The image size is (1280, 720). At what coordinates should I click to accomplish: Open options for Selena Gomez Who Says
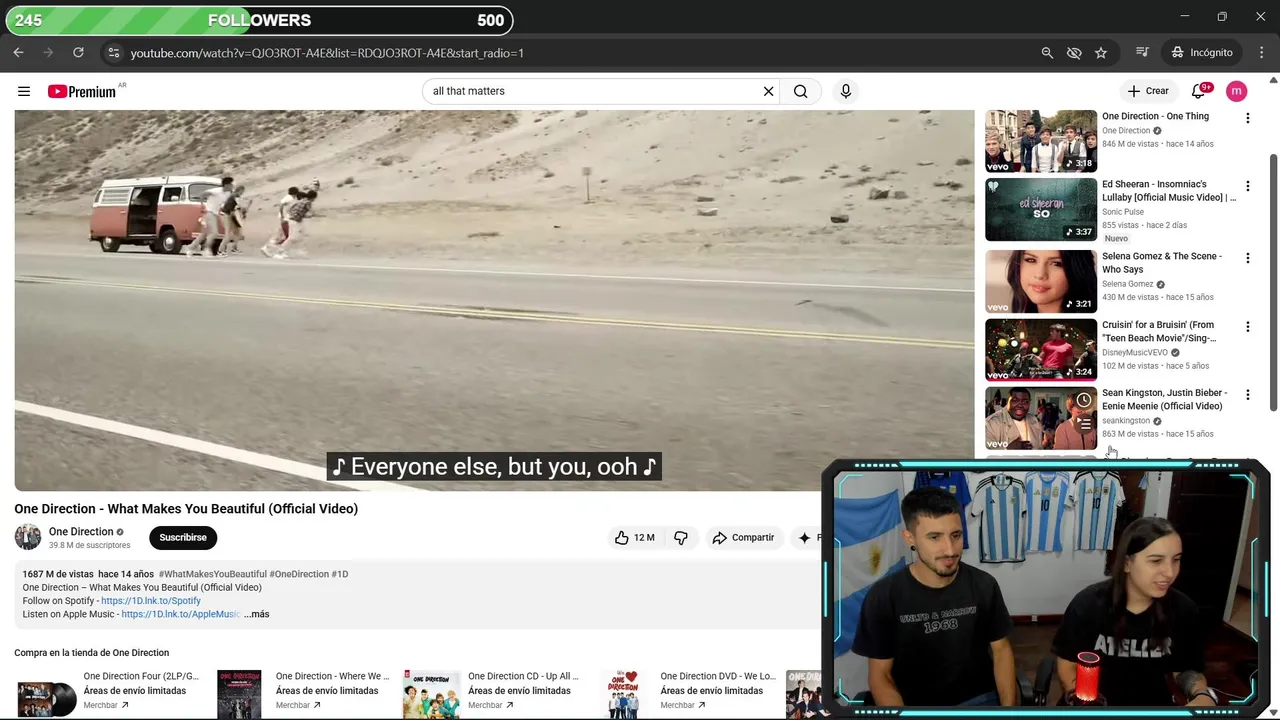click(x=1247, y=258)
